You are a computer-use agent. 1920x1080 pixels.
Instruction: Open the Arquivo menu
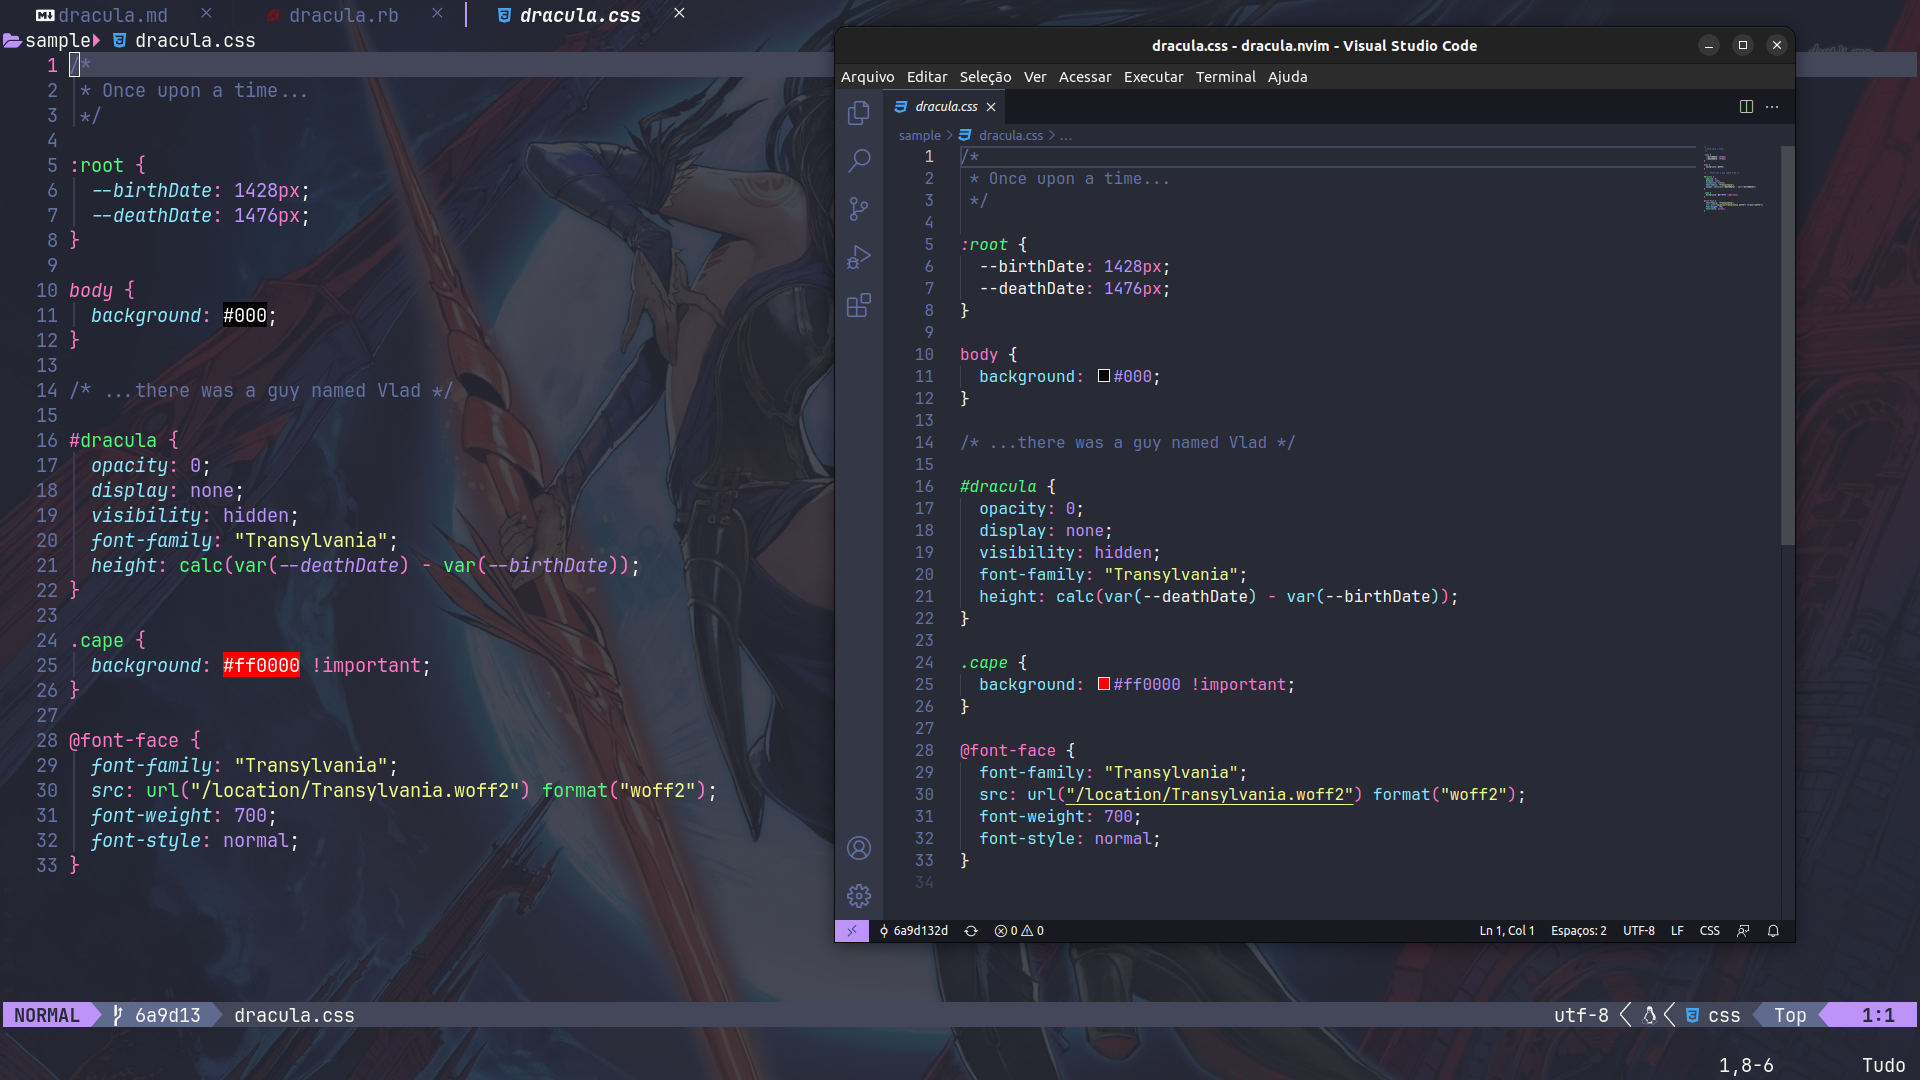(867, 77)
